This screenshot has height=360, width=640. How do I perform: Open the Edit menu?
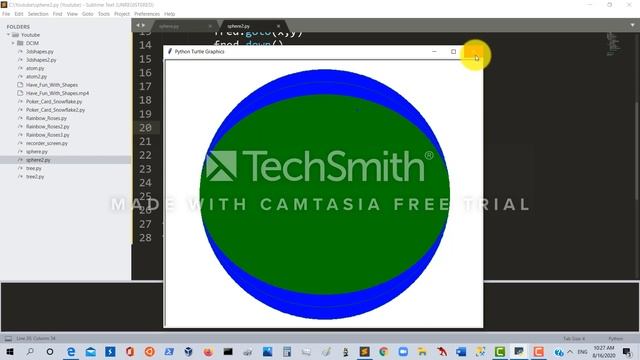click(x=19, y=14)
